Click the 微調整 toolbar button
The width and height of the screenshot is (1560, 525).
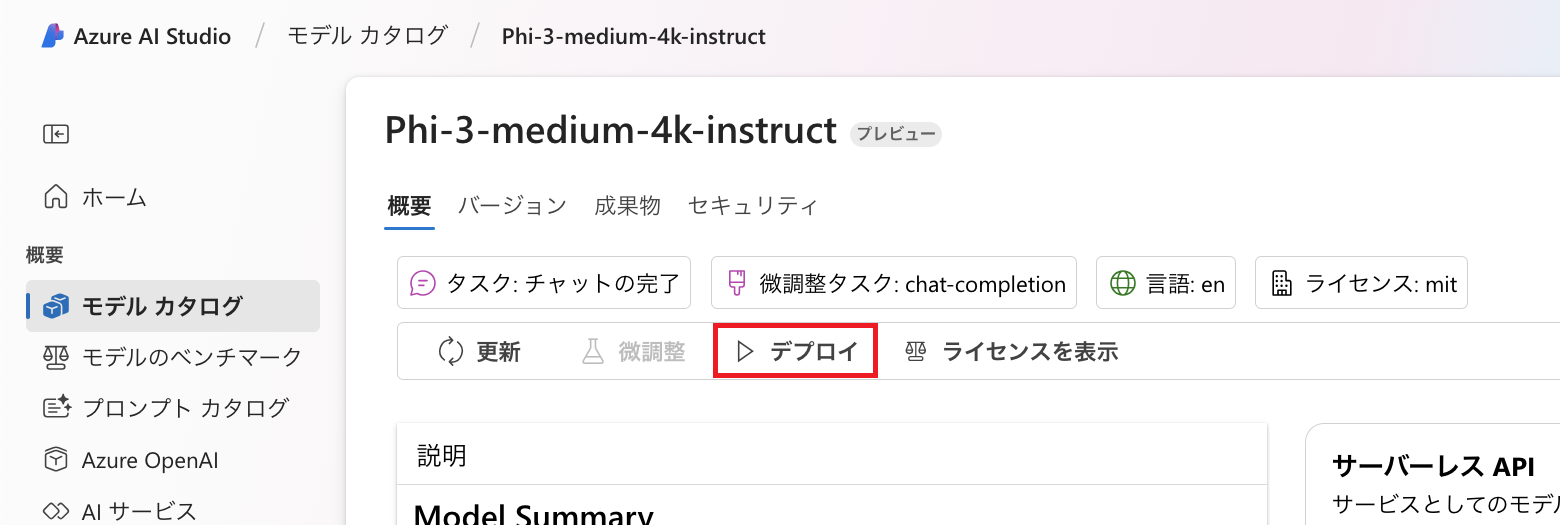pyautogui.click(x=634, y=351)
